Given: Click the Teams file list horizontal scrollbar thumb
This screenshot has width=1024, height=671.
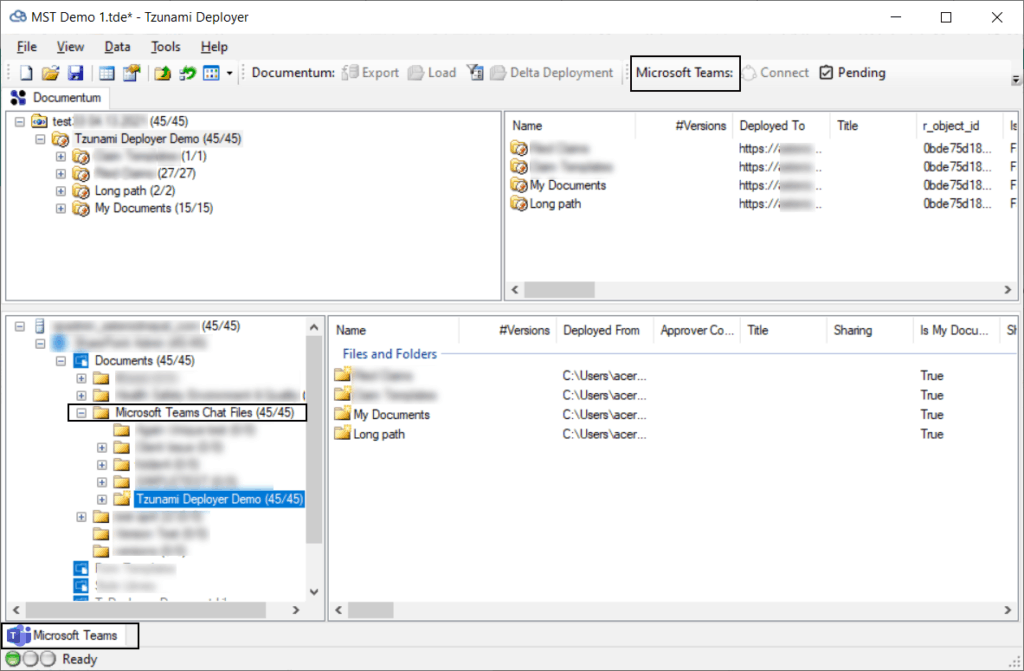Looking at the screenshot, I should coord(371,610).
